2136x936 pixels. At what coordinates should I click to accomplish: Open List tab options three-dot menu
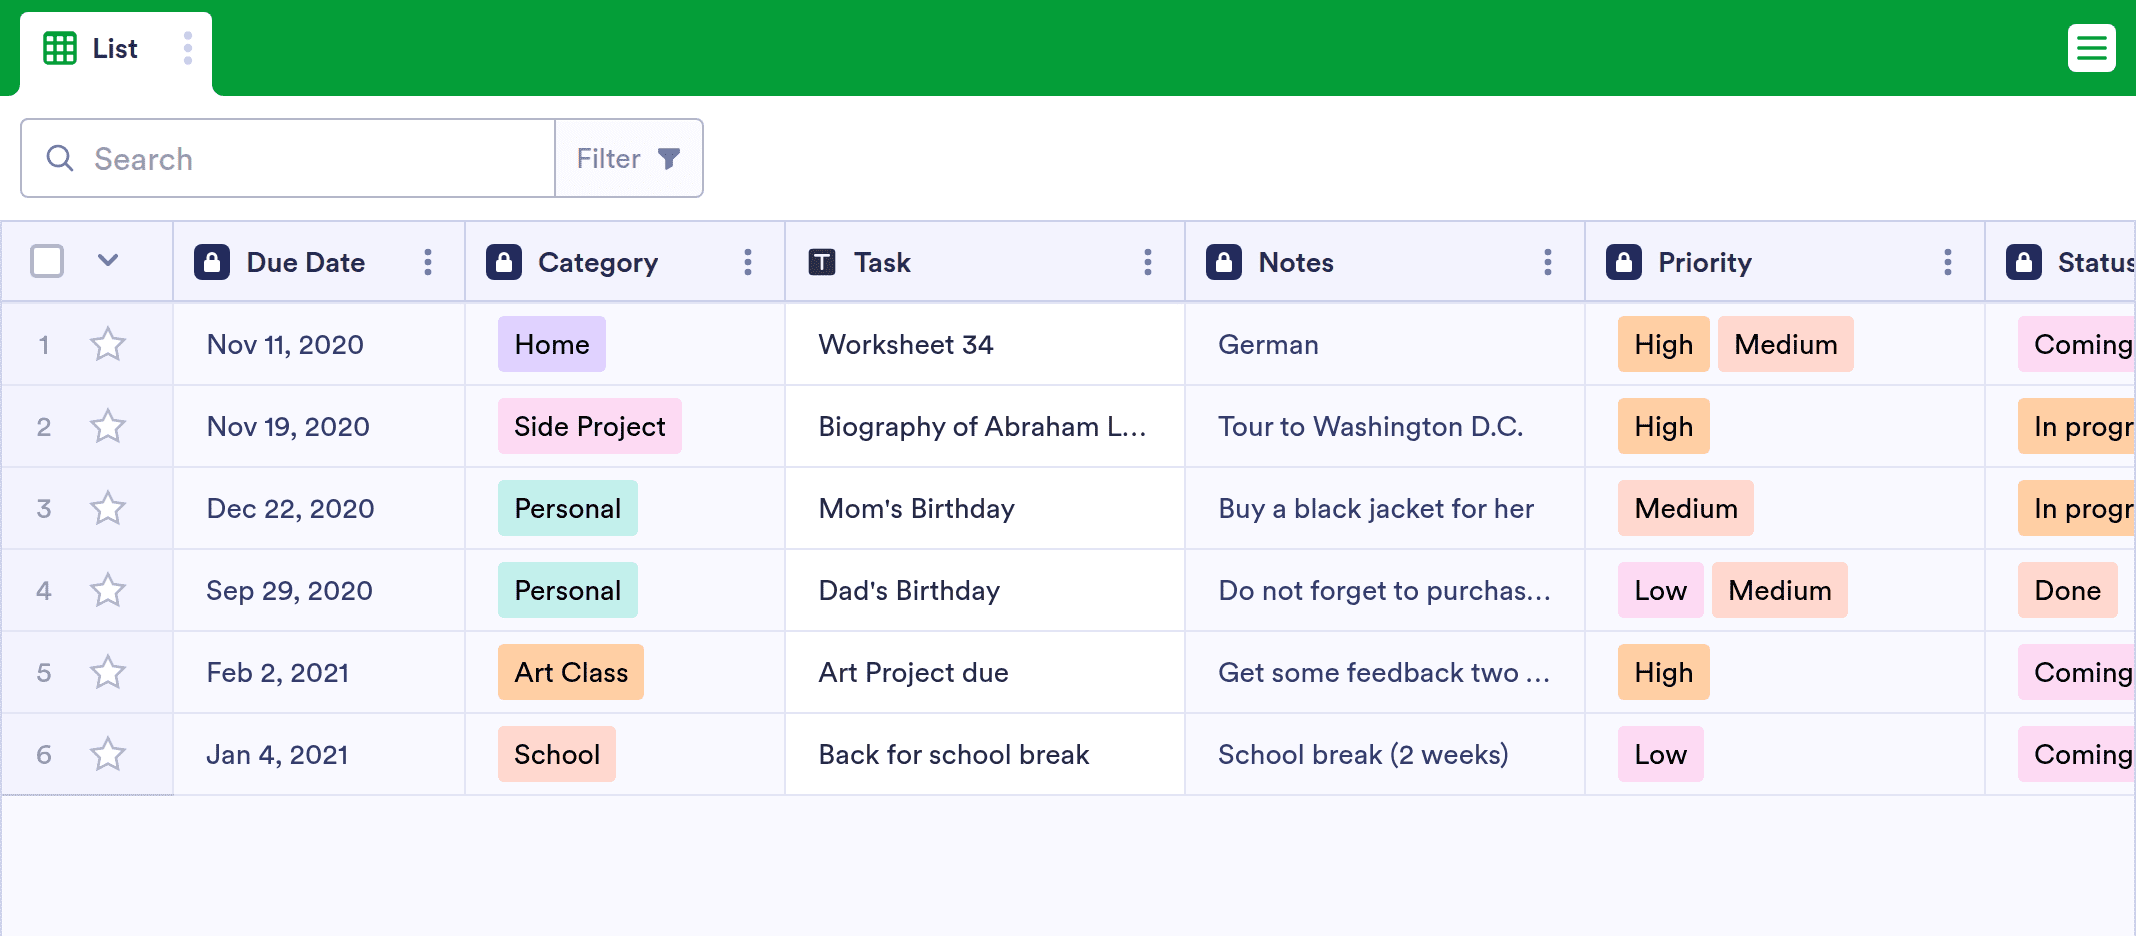(188, 48)
